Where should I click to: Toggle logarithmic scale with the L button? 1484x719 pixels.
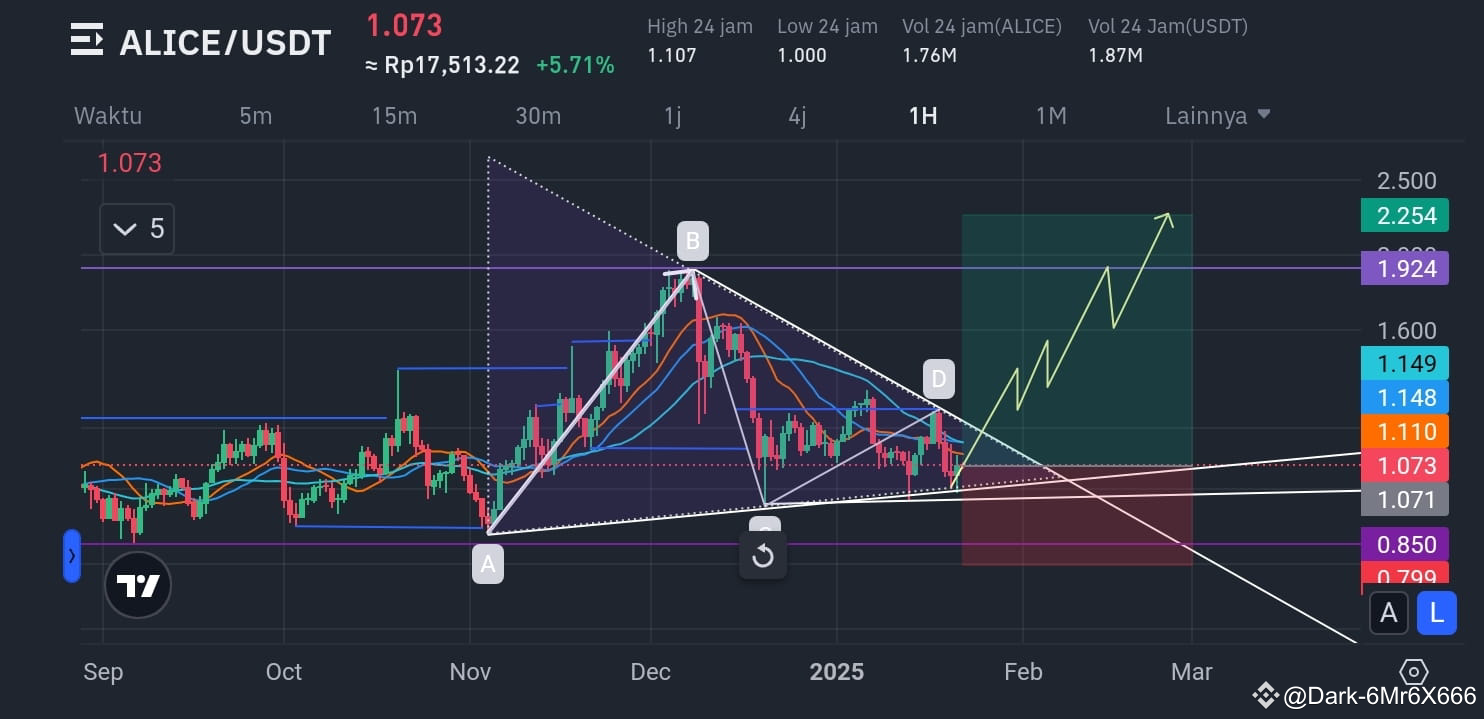pos(1436,612)
